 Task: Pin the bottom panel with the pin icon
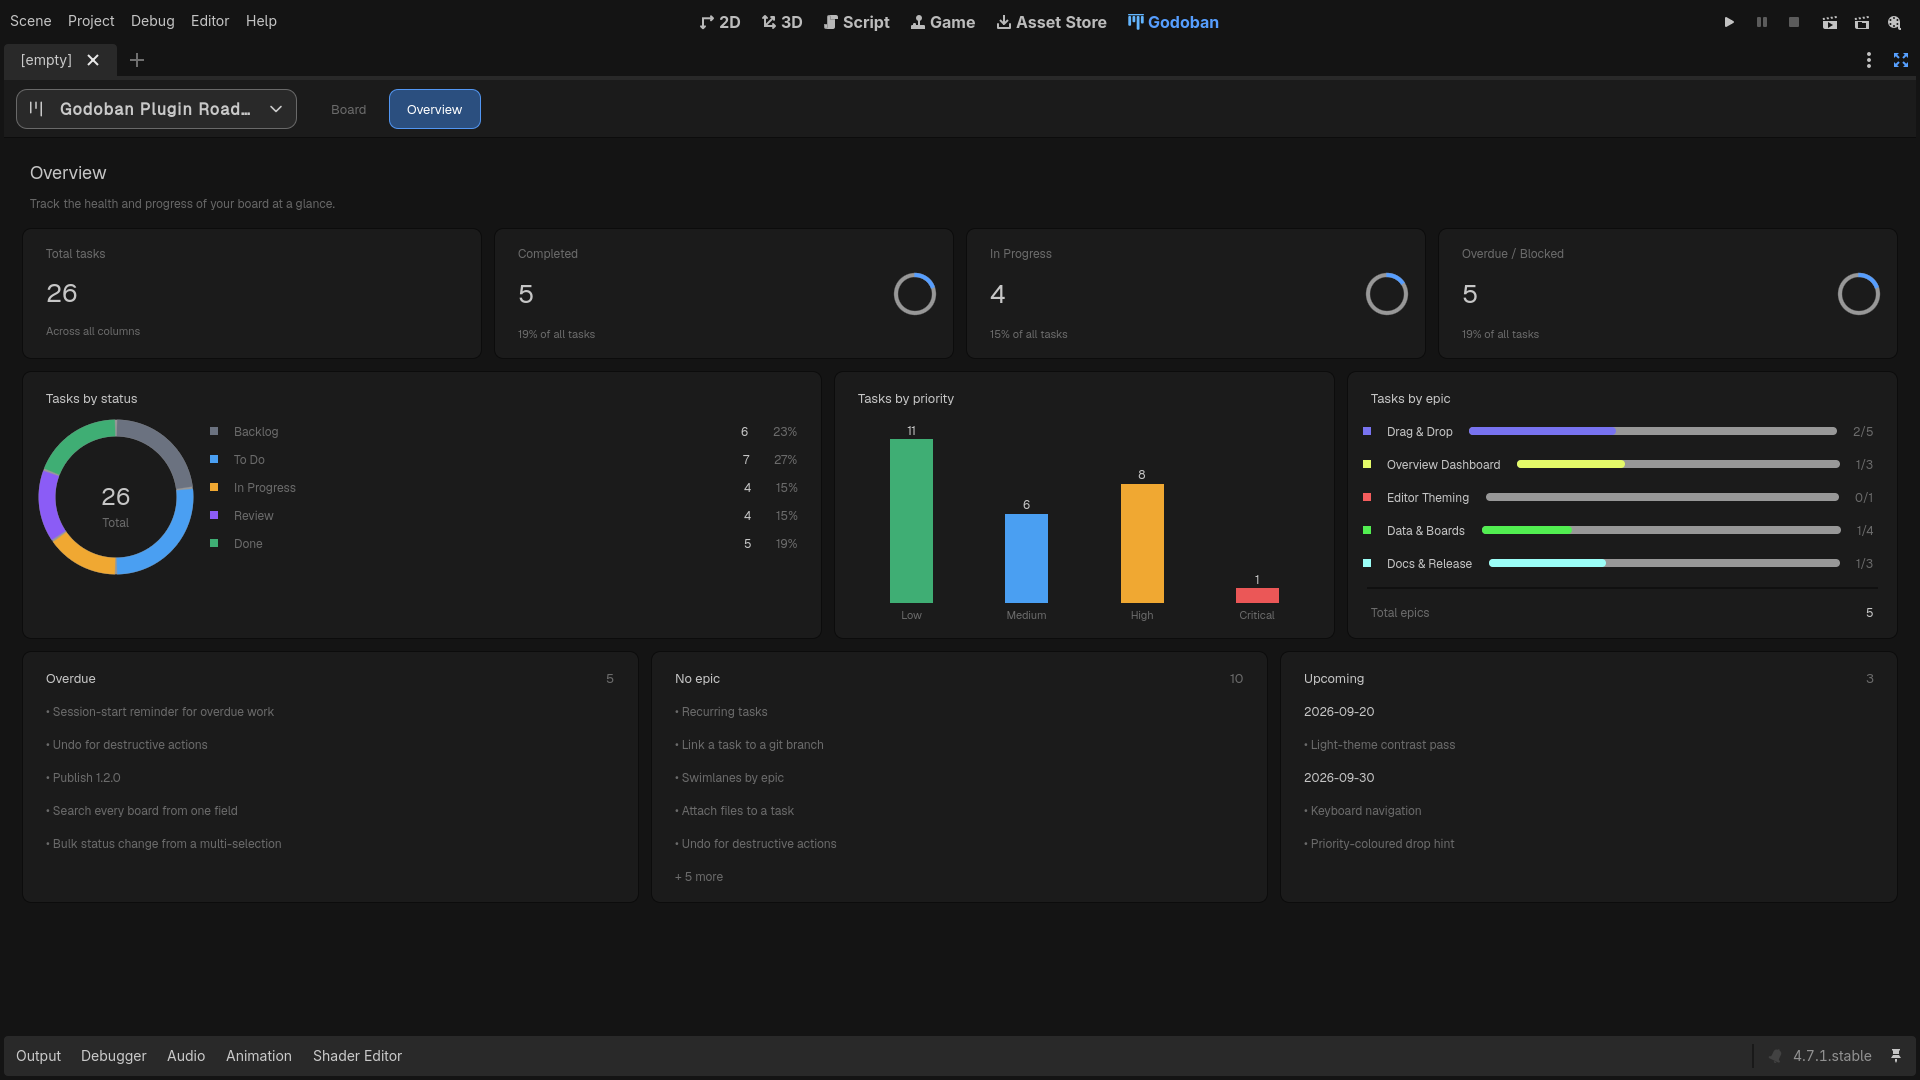pyautogui.click(x=1895, y=1056)
